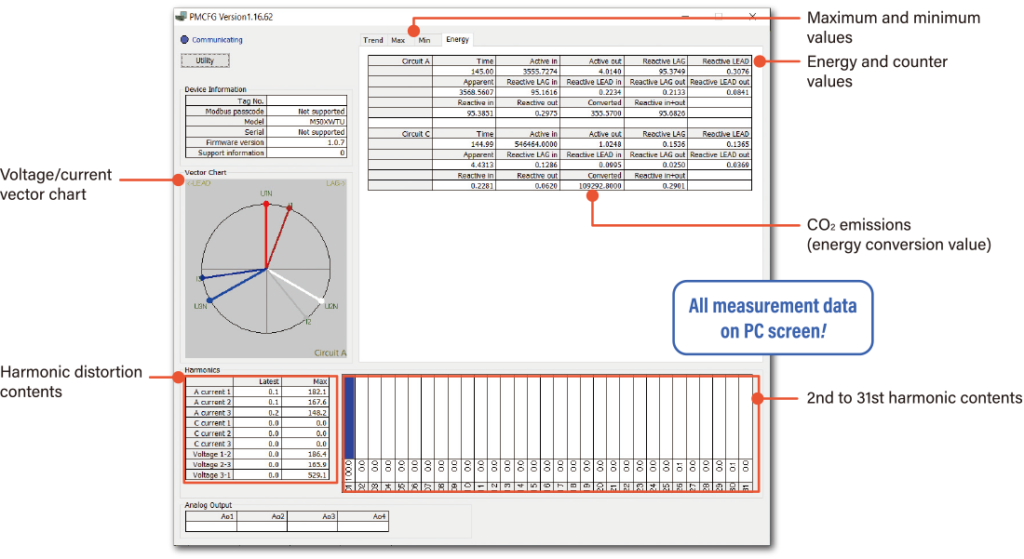Click the blue Communicating status indicator
This screenshot has height=559, width=1024.
click(186, 40)
